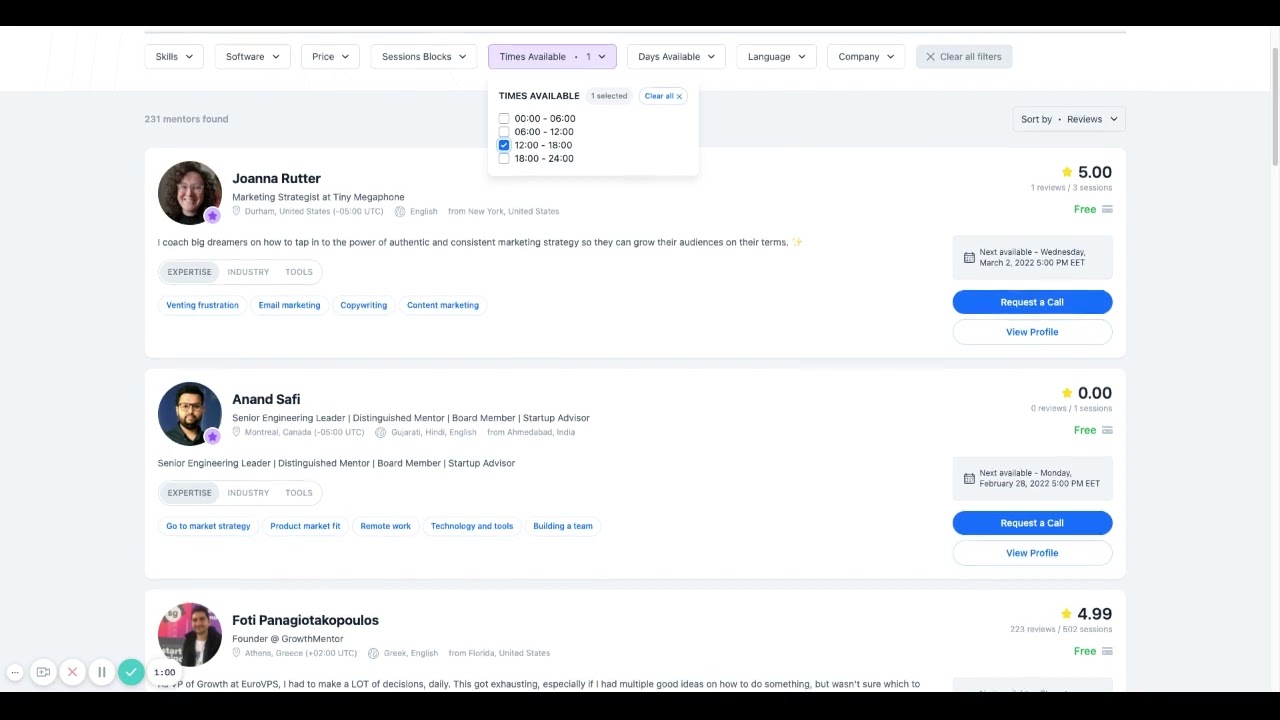Click the card icon beside Joanna's Free

pos(1107,210)
